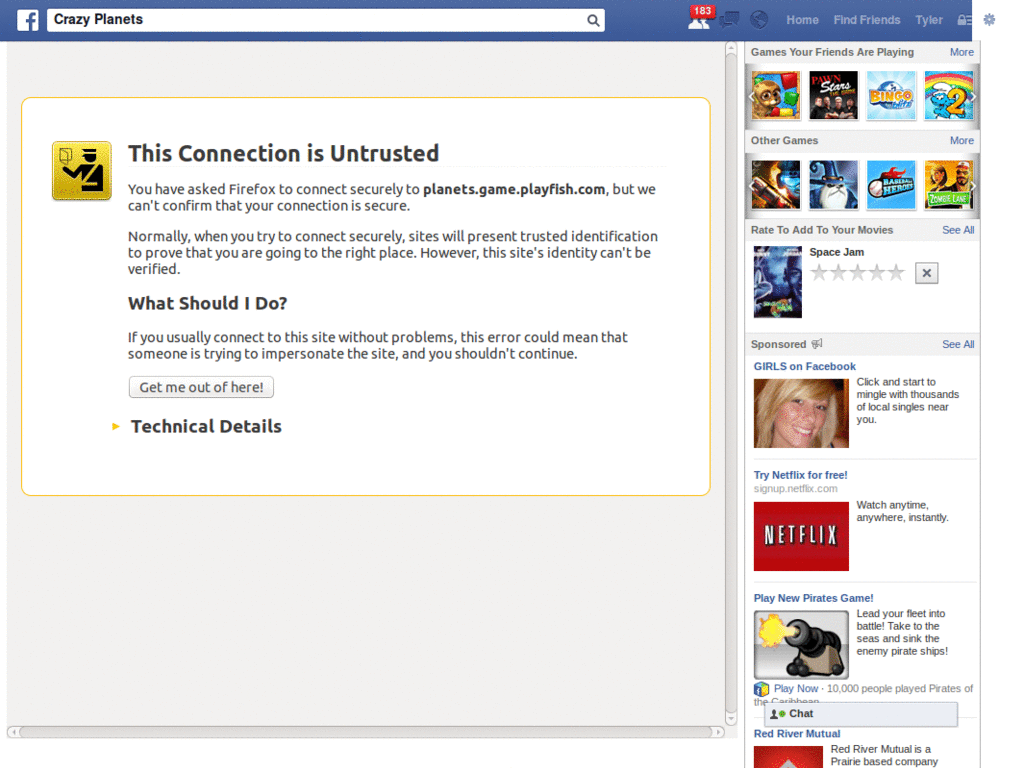Open the Red River Mutual ad link
Viewport: 1024px width, 768px height.
tap(797, 733)
